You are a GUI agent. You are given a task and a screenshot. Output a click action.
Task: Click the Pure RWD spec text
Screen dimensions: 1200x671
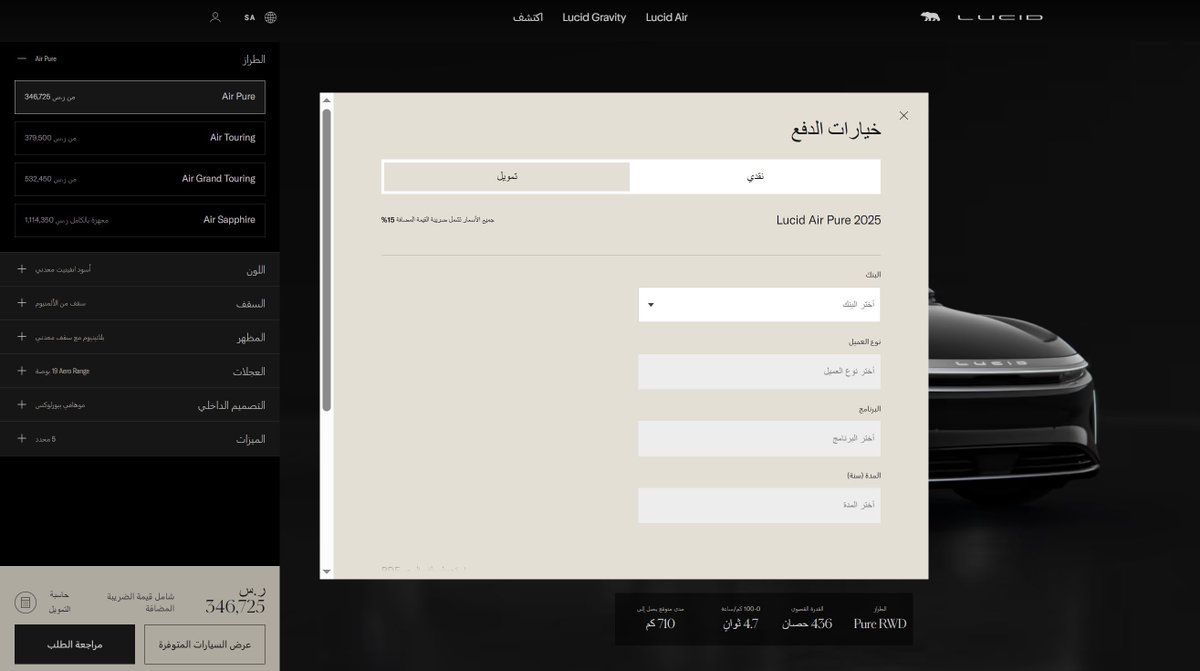(x=880, y=624)
